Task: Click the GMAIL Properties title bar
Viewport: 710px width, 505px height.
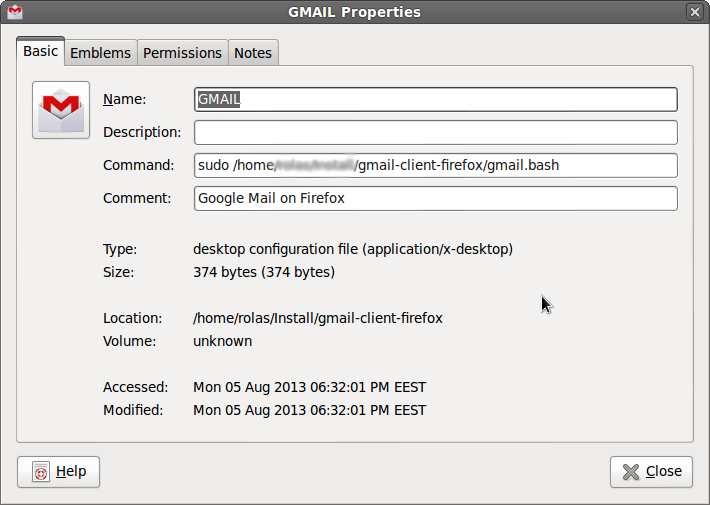Action: tap(355, 12)
